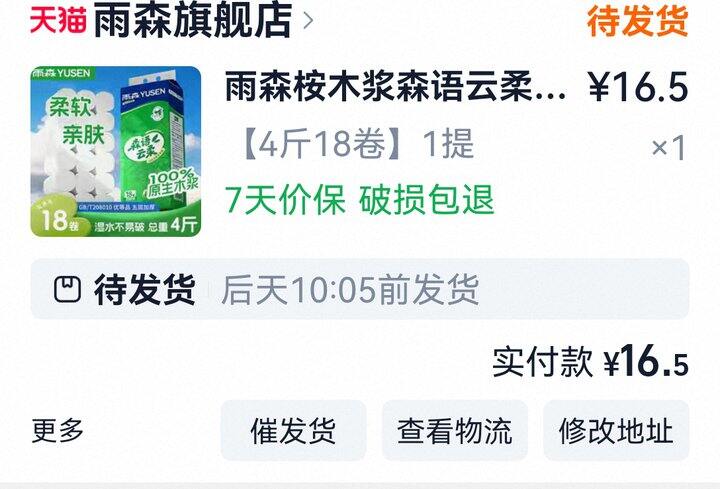Tap the ×1 quantity indicator
720x489 pixels.
pos(669,147)
